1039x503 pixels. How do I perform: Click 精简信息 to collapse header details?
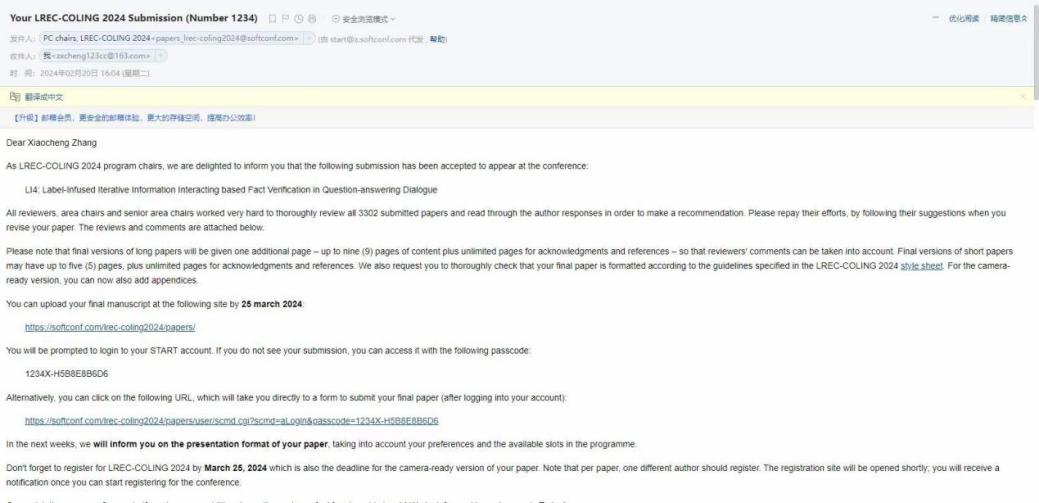click(1009, 19)
